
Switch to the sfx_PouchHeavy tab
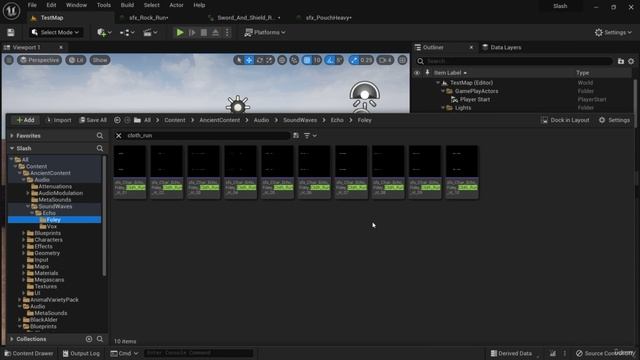tap(329, 18)
